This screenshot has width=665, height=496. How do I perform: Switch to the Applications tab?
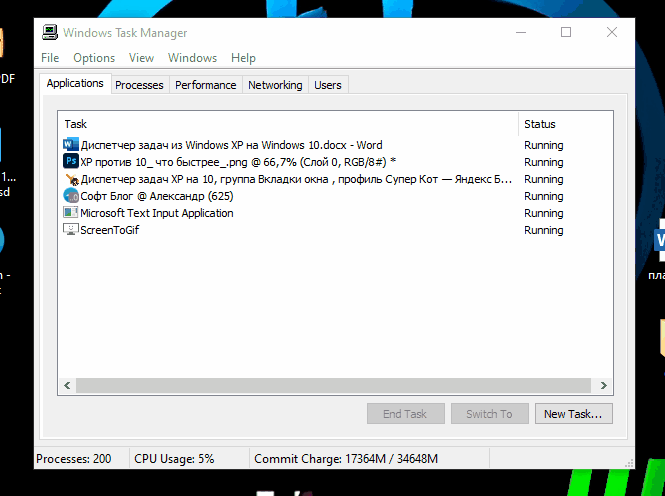75,84
